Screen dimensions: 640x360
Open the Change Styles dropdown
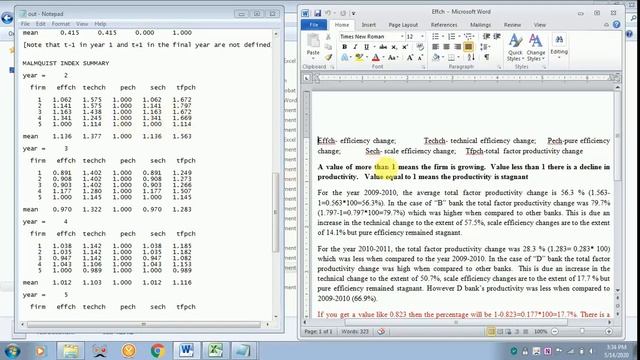536,47
